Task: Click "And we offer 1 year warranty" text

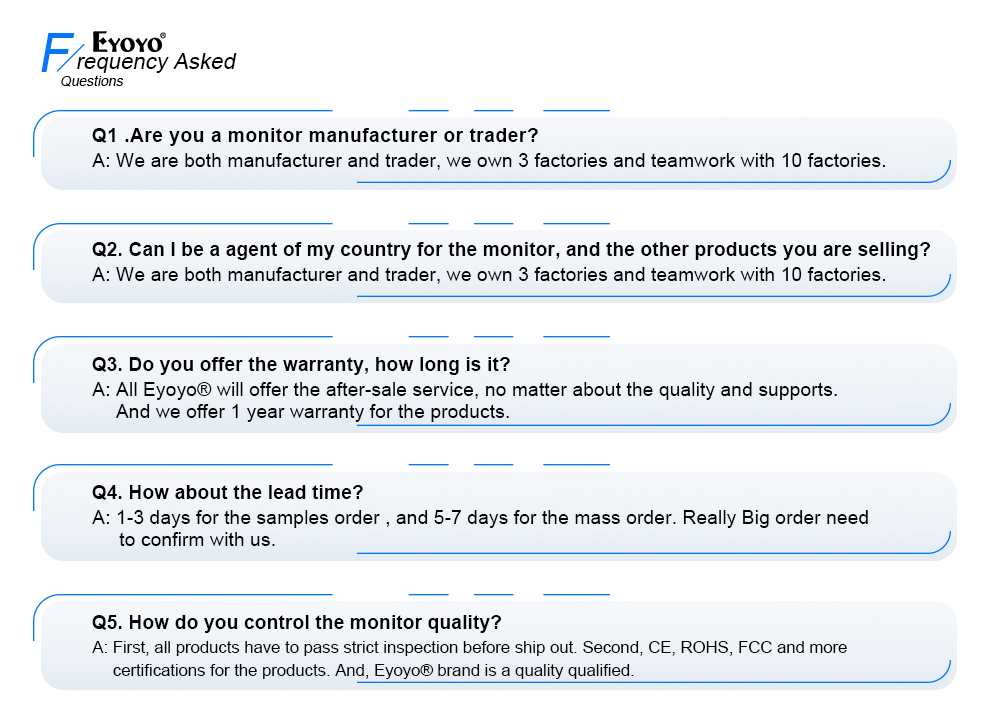Action: coord(312,411)
